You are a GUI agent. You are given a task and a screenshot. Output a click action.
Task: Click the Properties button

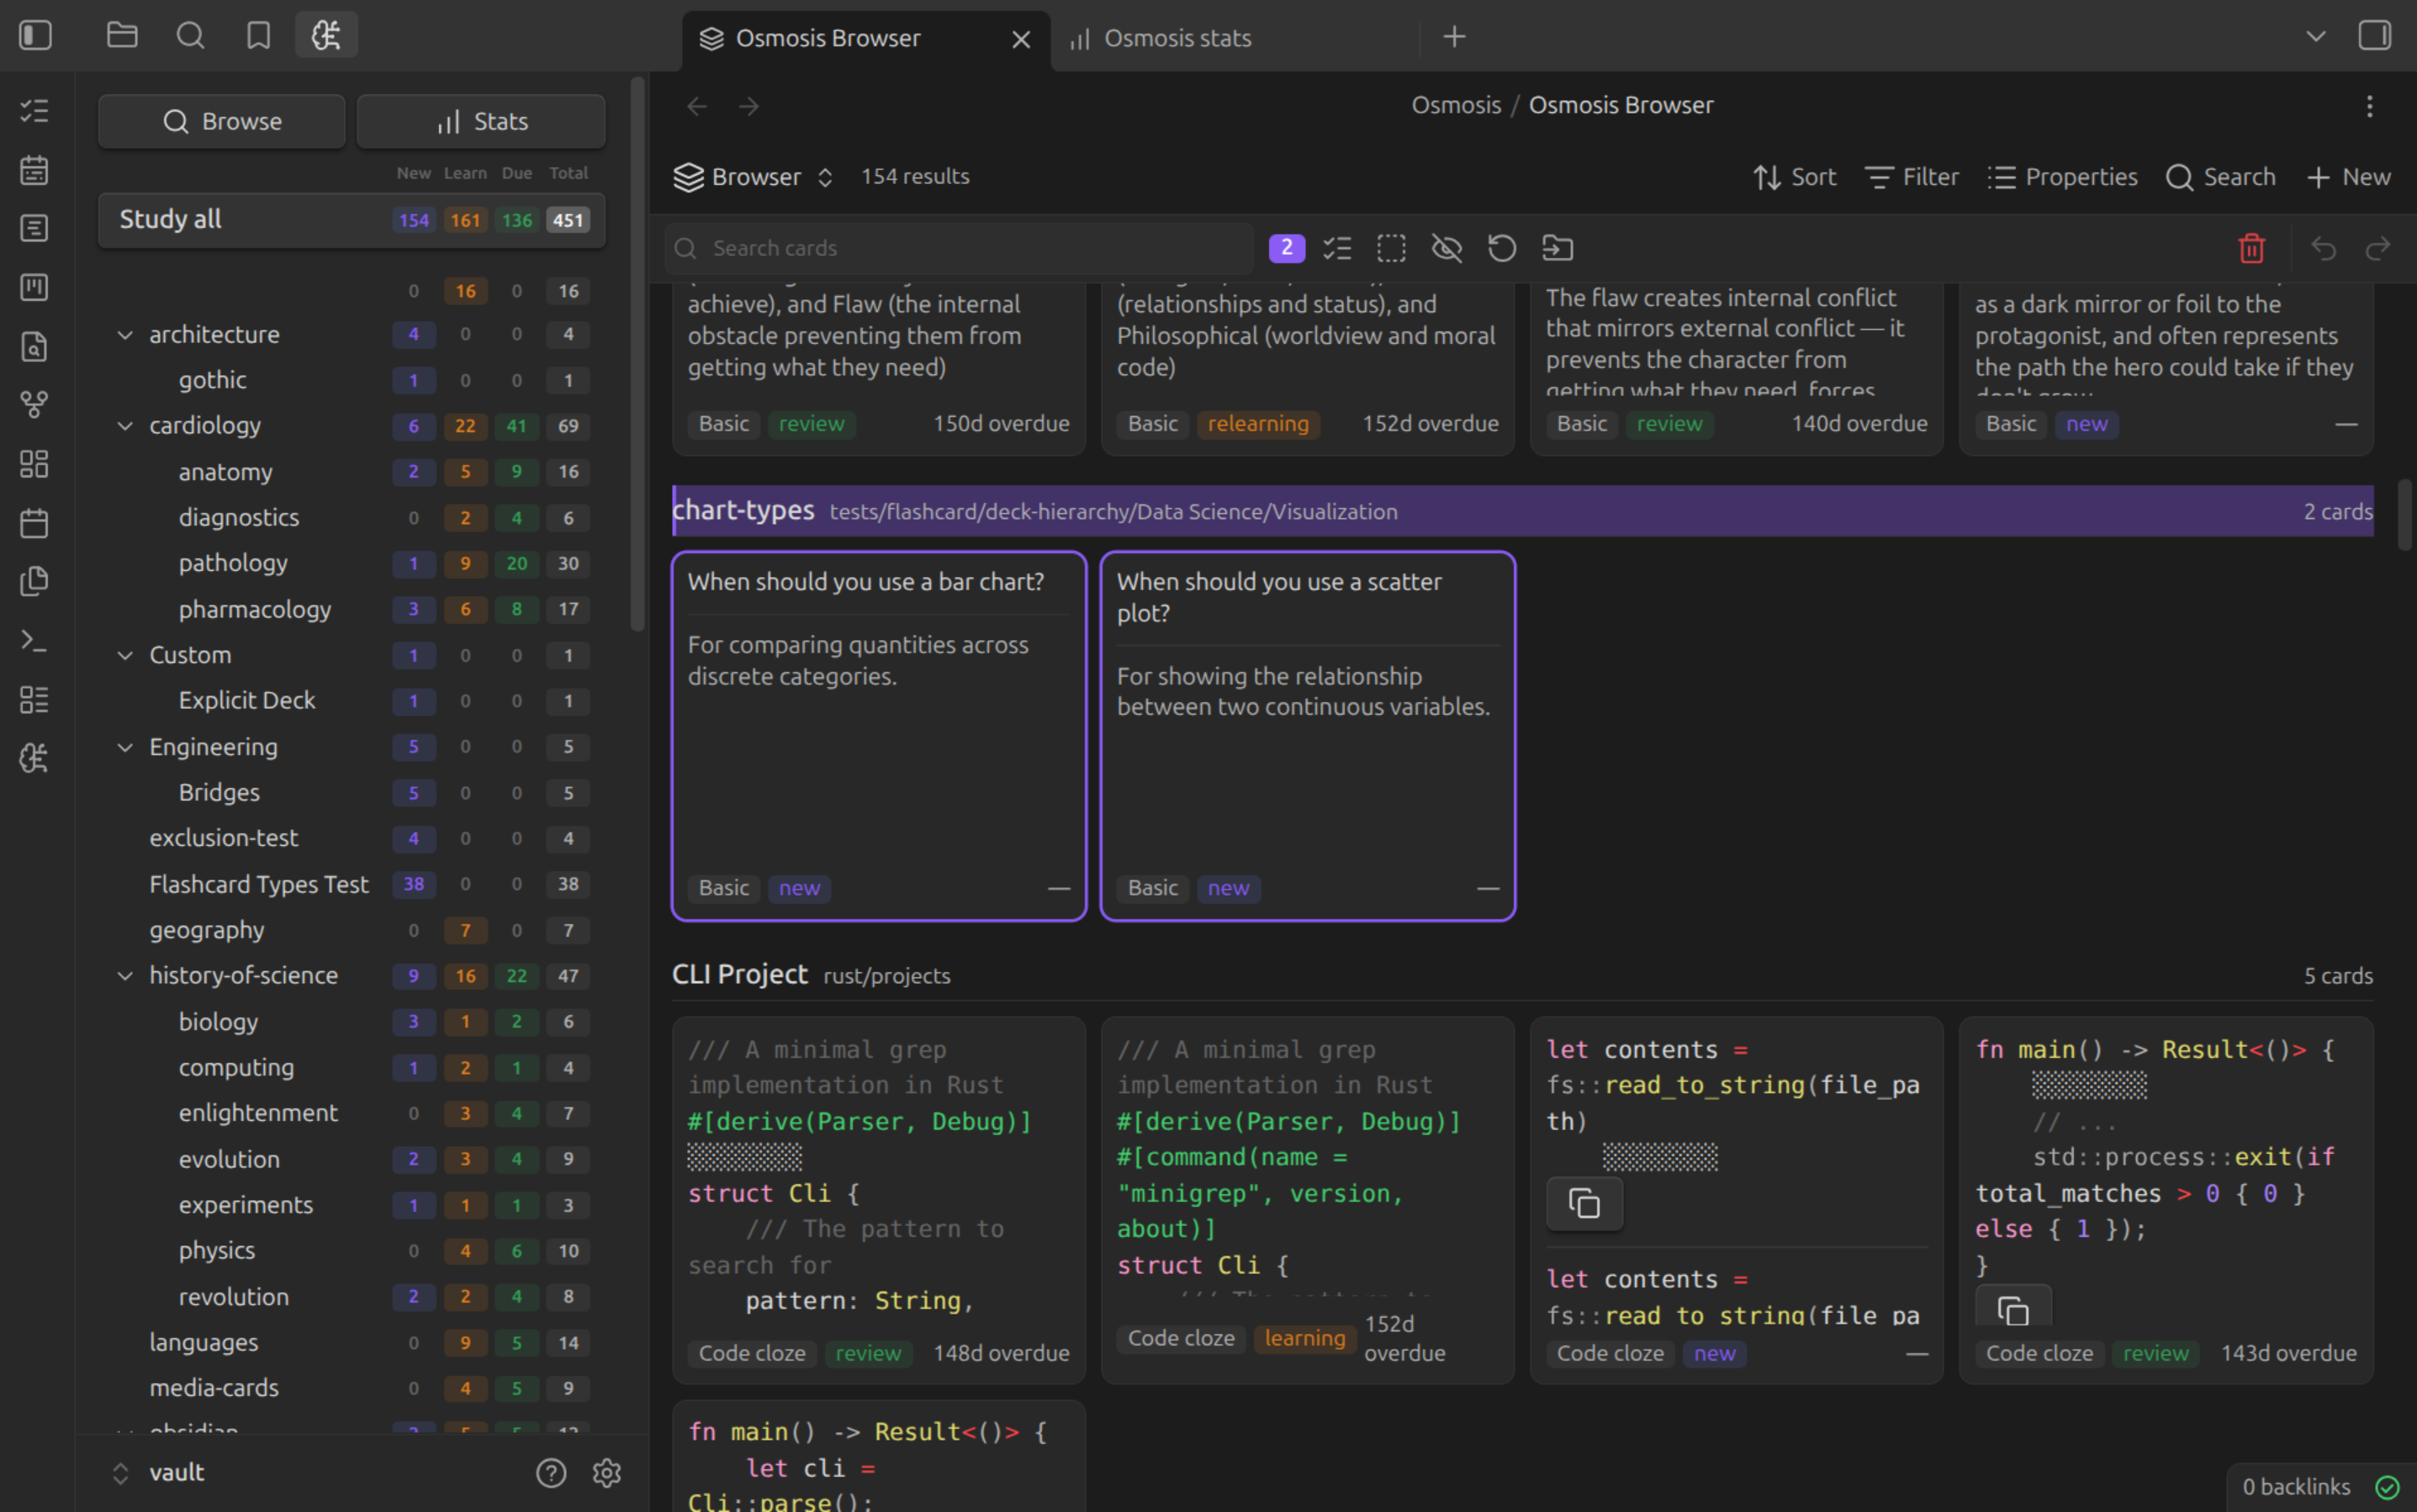coord(2062,177)
